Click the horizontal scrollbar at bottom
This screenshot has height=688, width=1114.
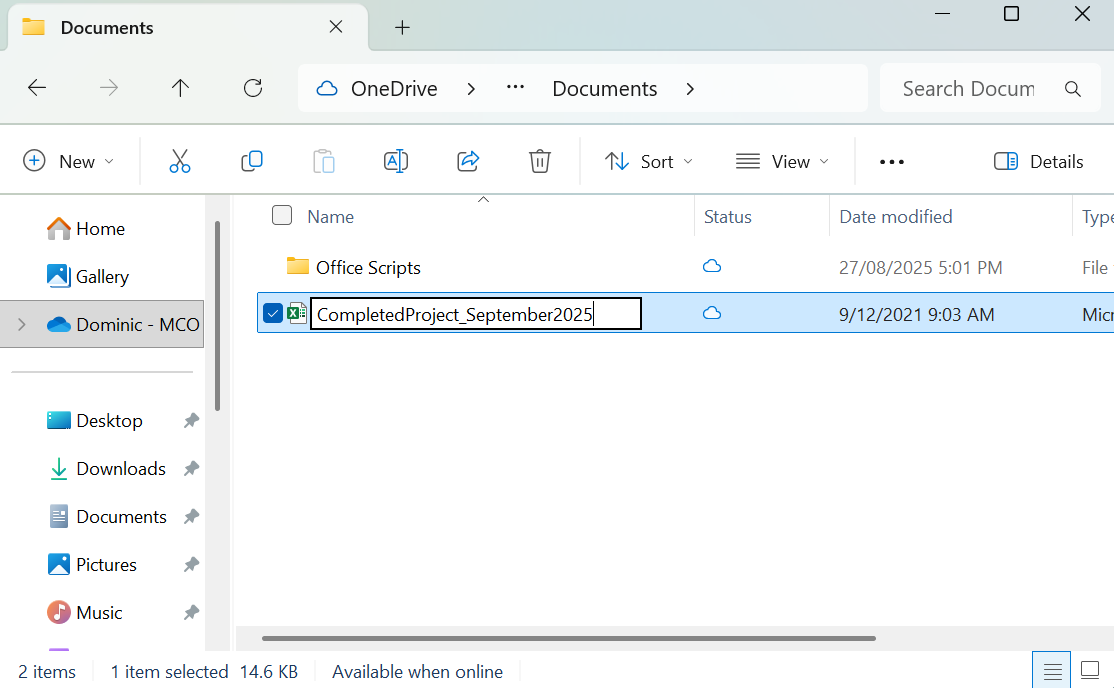[x=568, y=638]
